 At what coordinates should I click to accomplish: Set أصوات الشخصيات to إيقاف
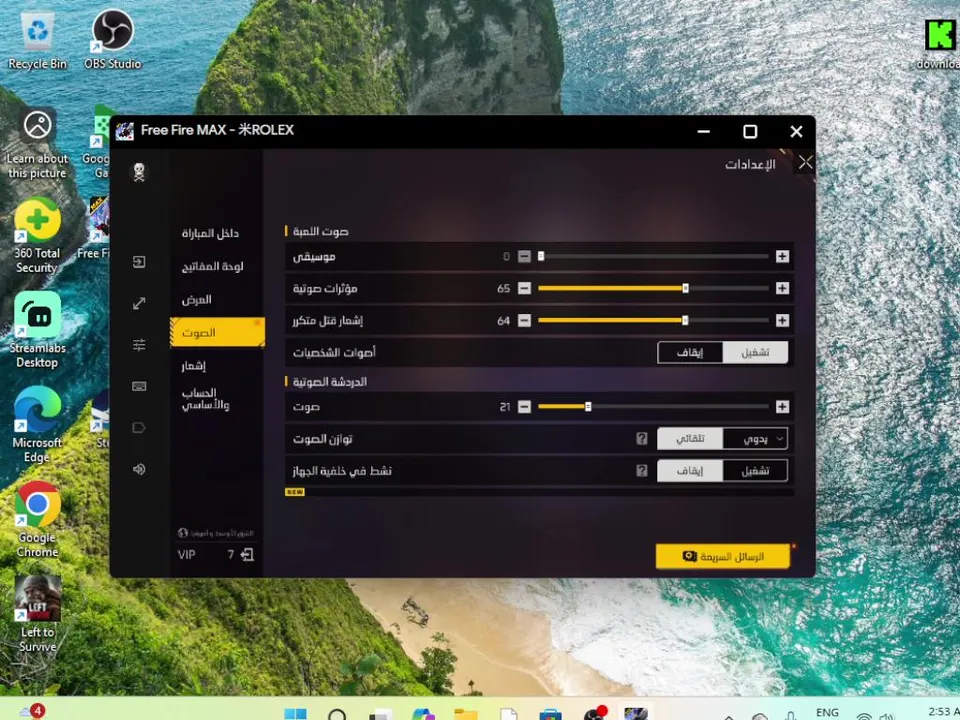[690, 353]
